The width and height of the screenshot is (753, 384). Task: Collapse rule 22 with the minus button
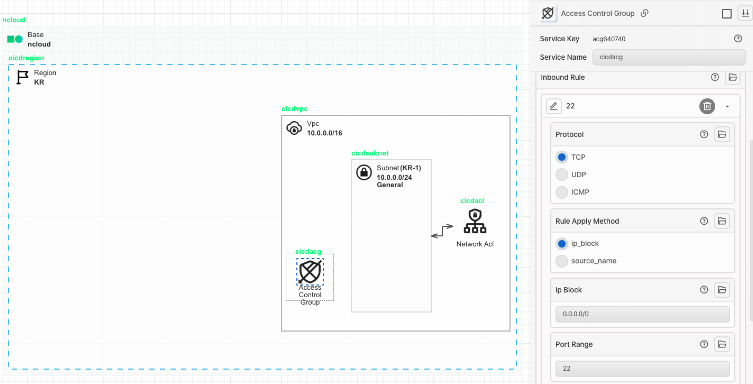tap(727, 106)
